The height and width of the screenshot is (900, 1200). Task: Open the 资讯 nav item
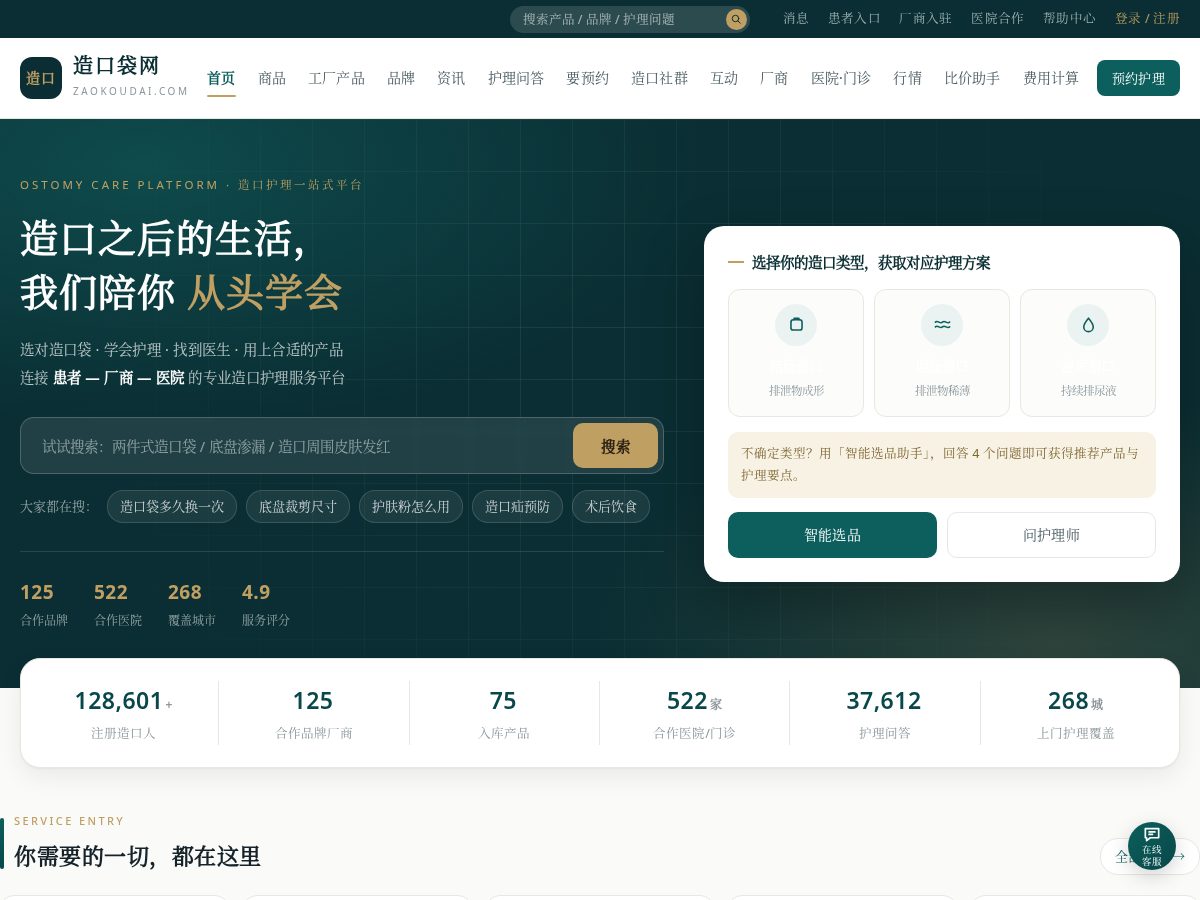click(451, 78)
